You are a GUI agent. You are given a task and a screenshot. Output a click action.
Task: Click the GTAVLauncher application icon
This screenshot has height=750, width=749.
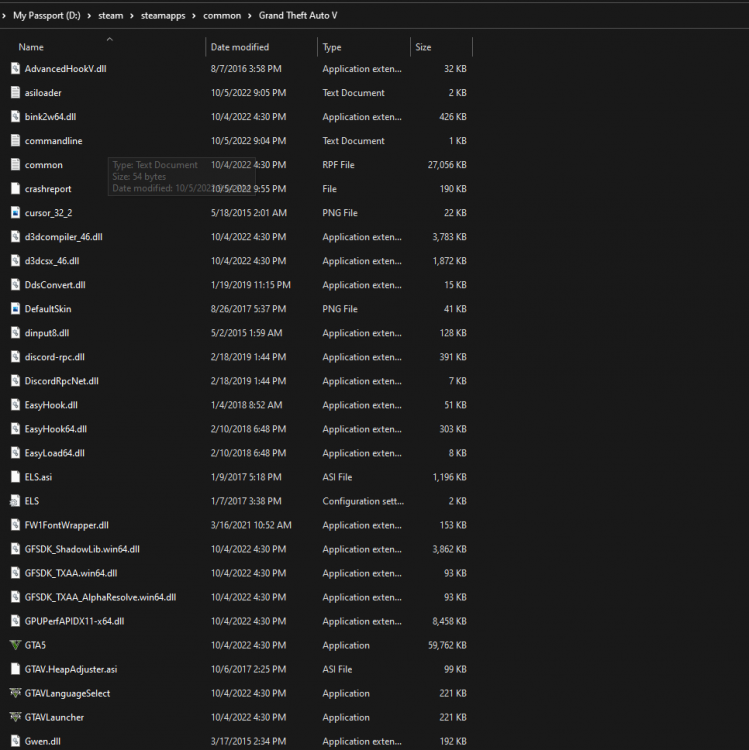click(15, 717)
